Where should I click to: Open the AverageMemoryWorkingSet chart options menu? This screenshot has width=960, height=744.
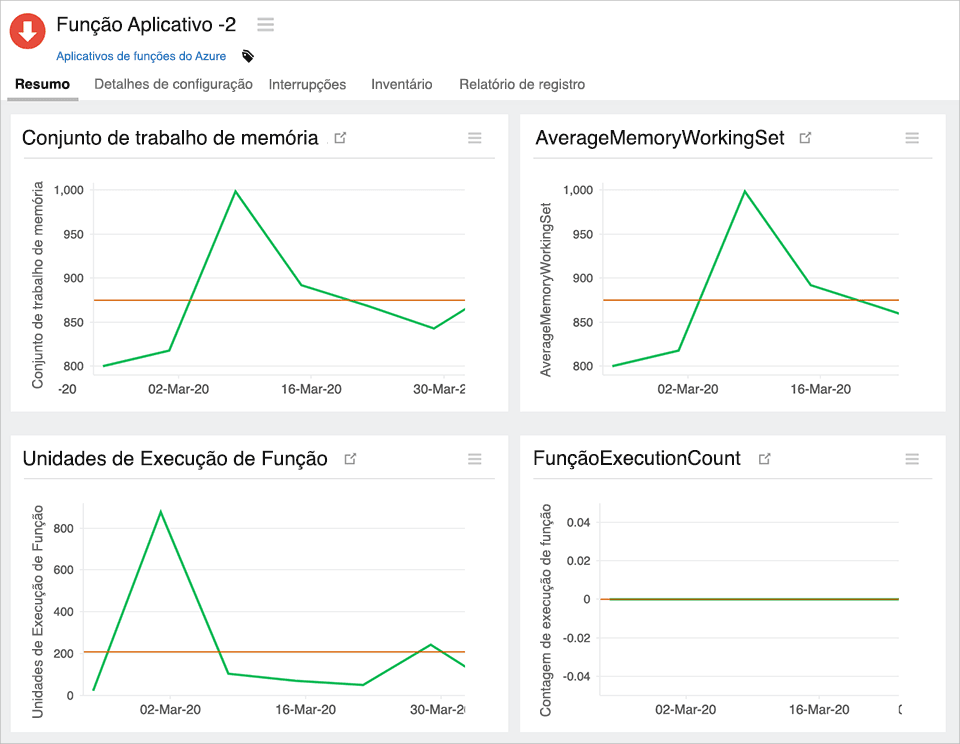[911, 139]
